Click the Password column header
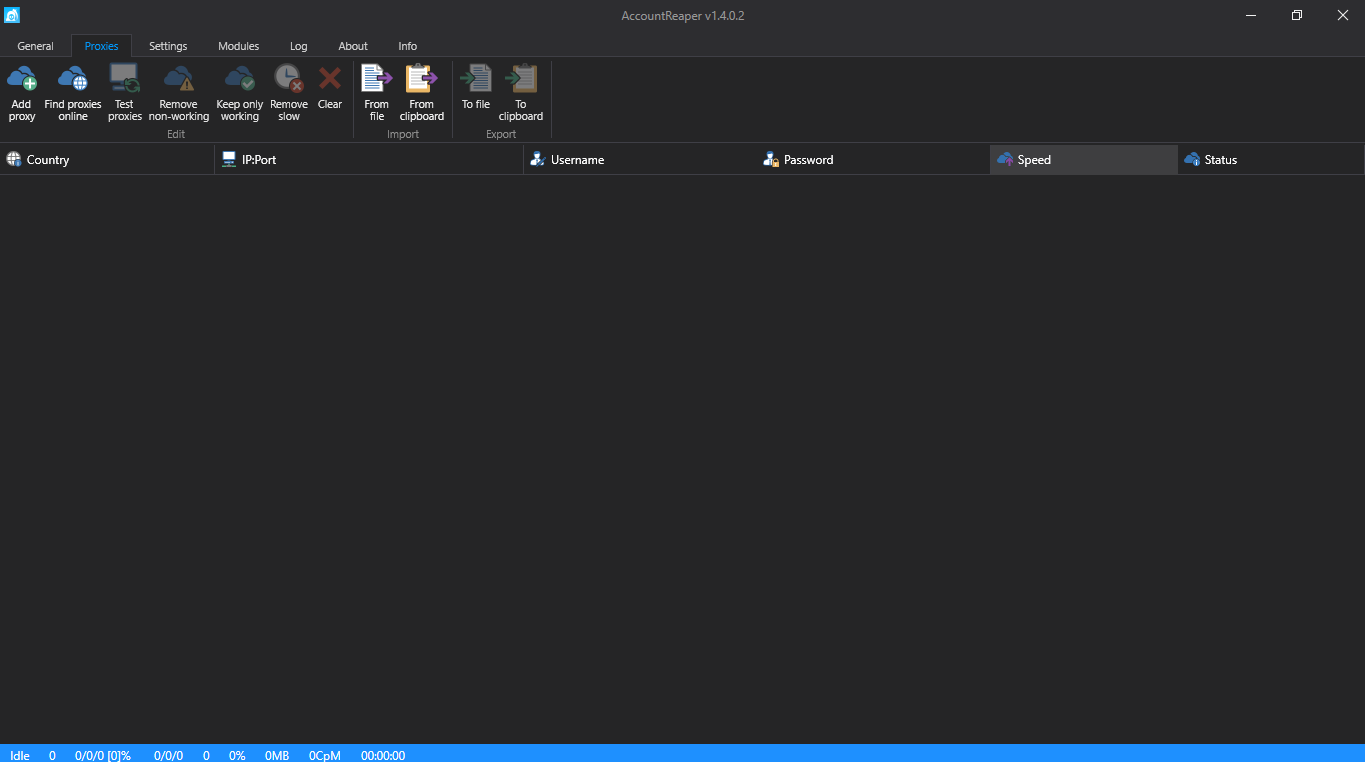 coord(873,160)
